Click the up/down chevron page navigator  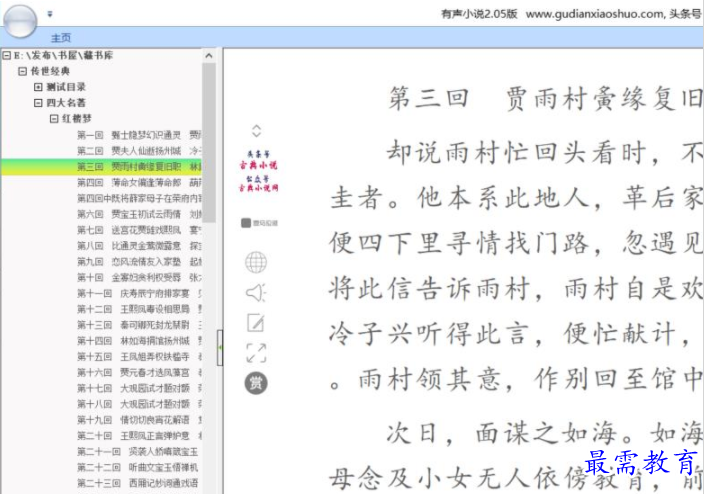(256, 131)
